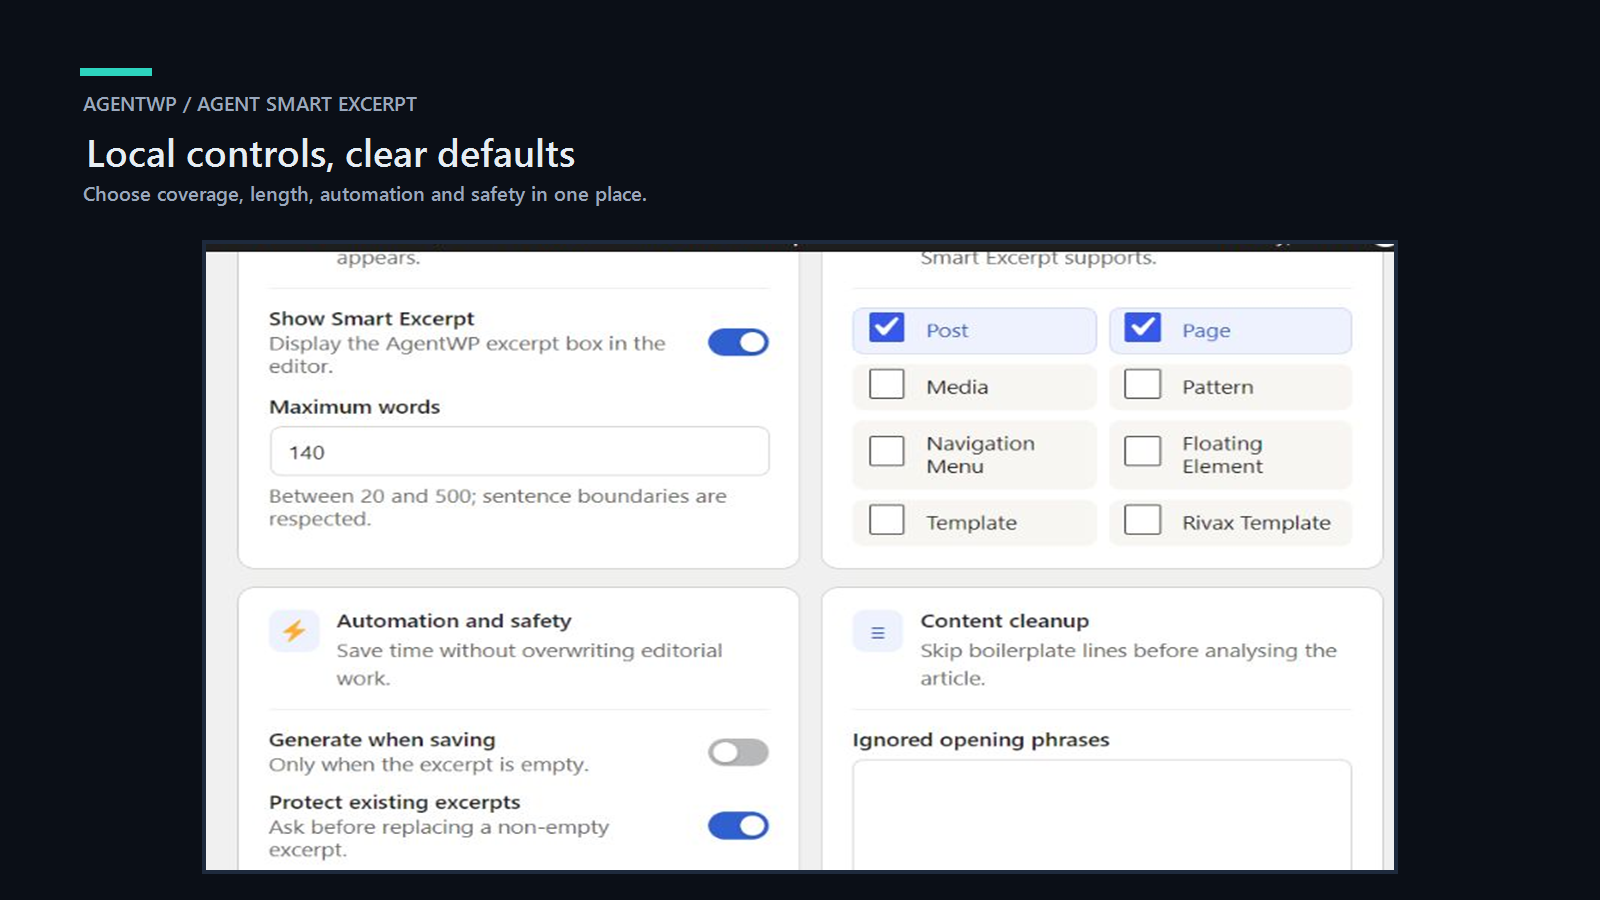Enable the Generate when saving toggle
This screenshot has width=1600, height=900.
coord(738,752)
